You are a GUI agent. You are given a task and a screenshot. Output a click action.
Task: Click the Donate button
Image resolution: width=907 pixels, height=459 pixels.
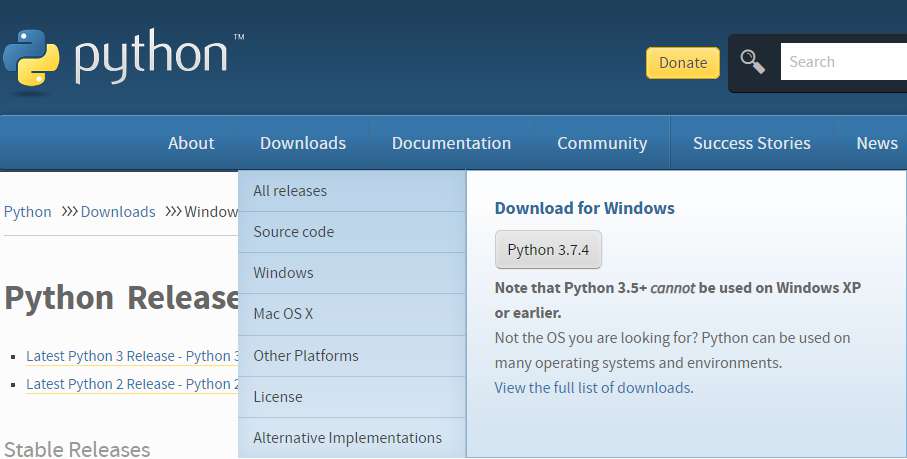point(683,62)
